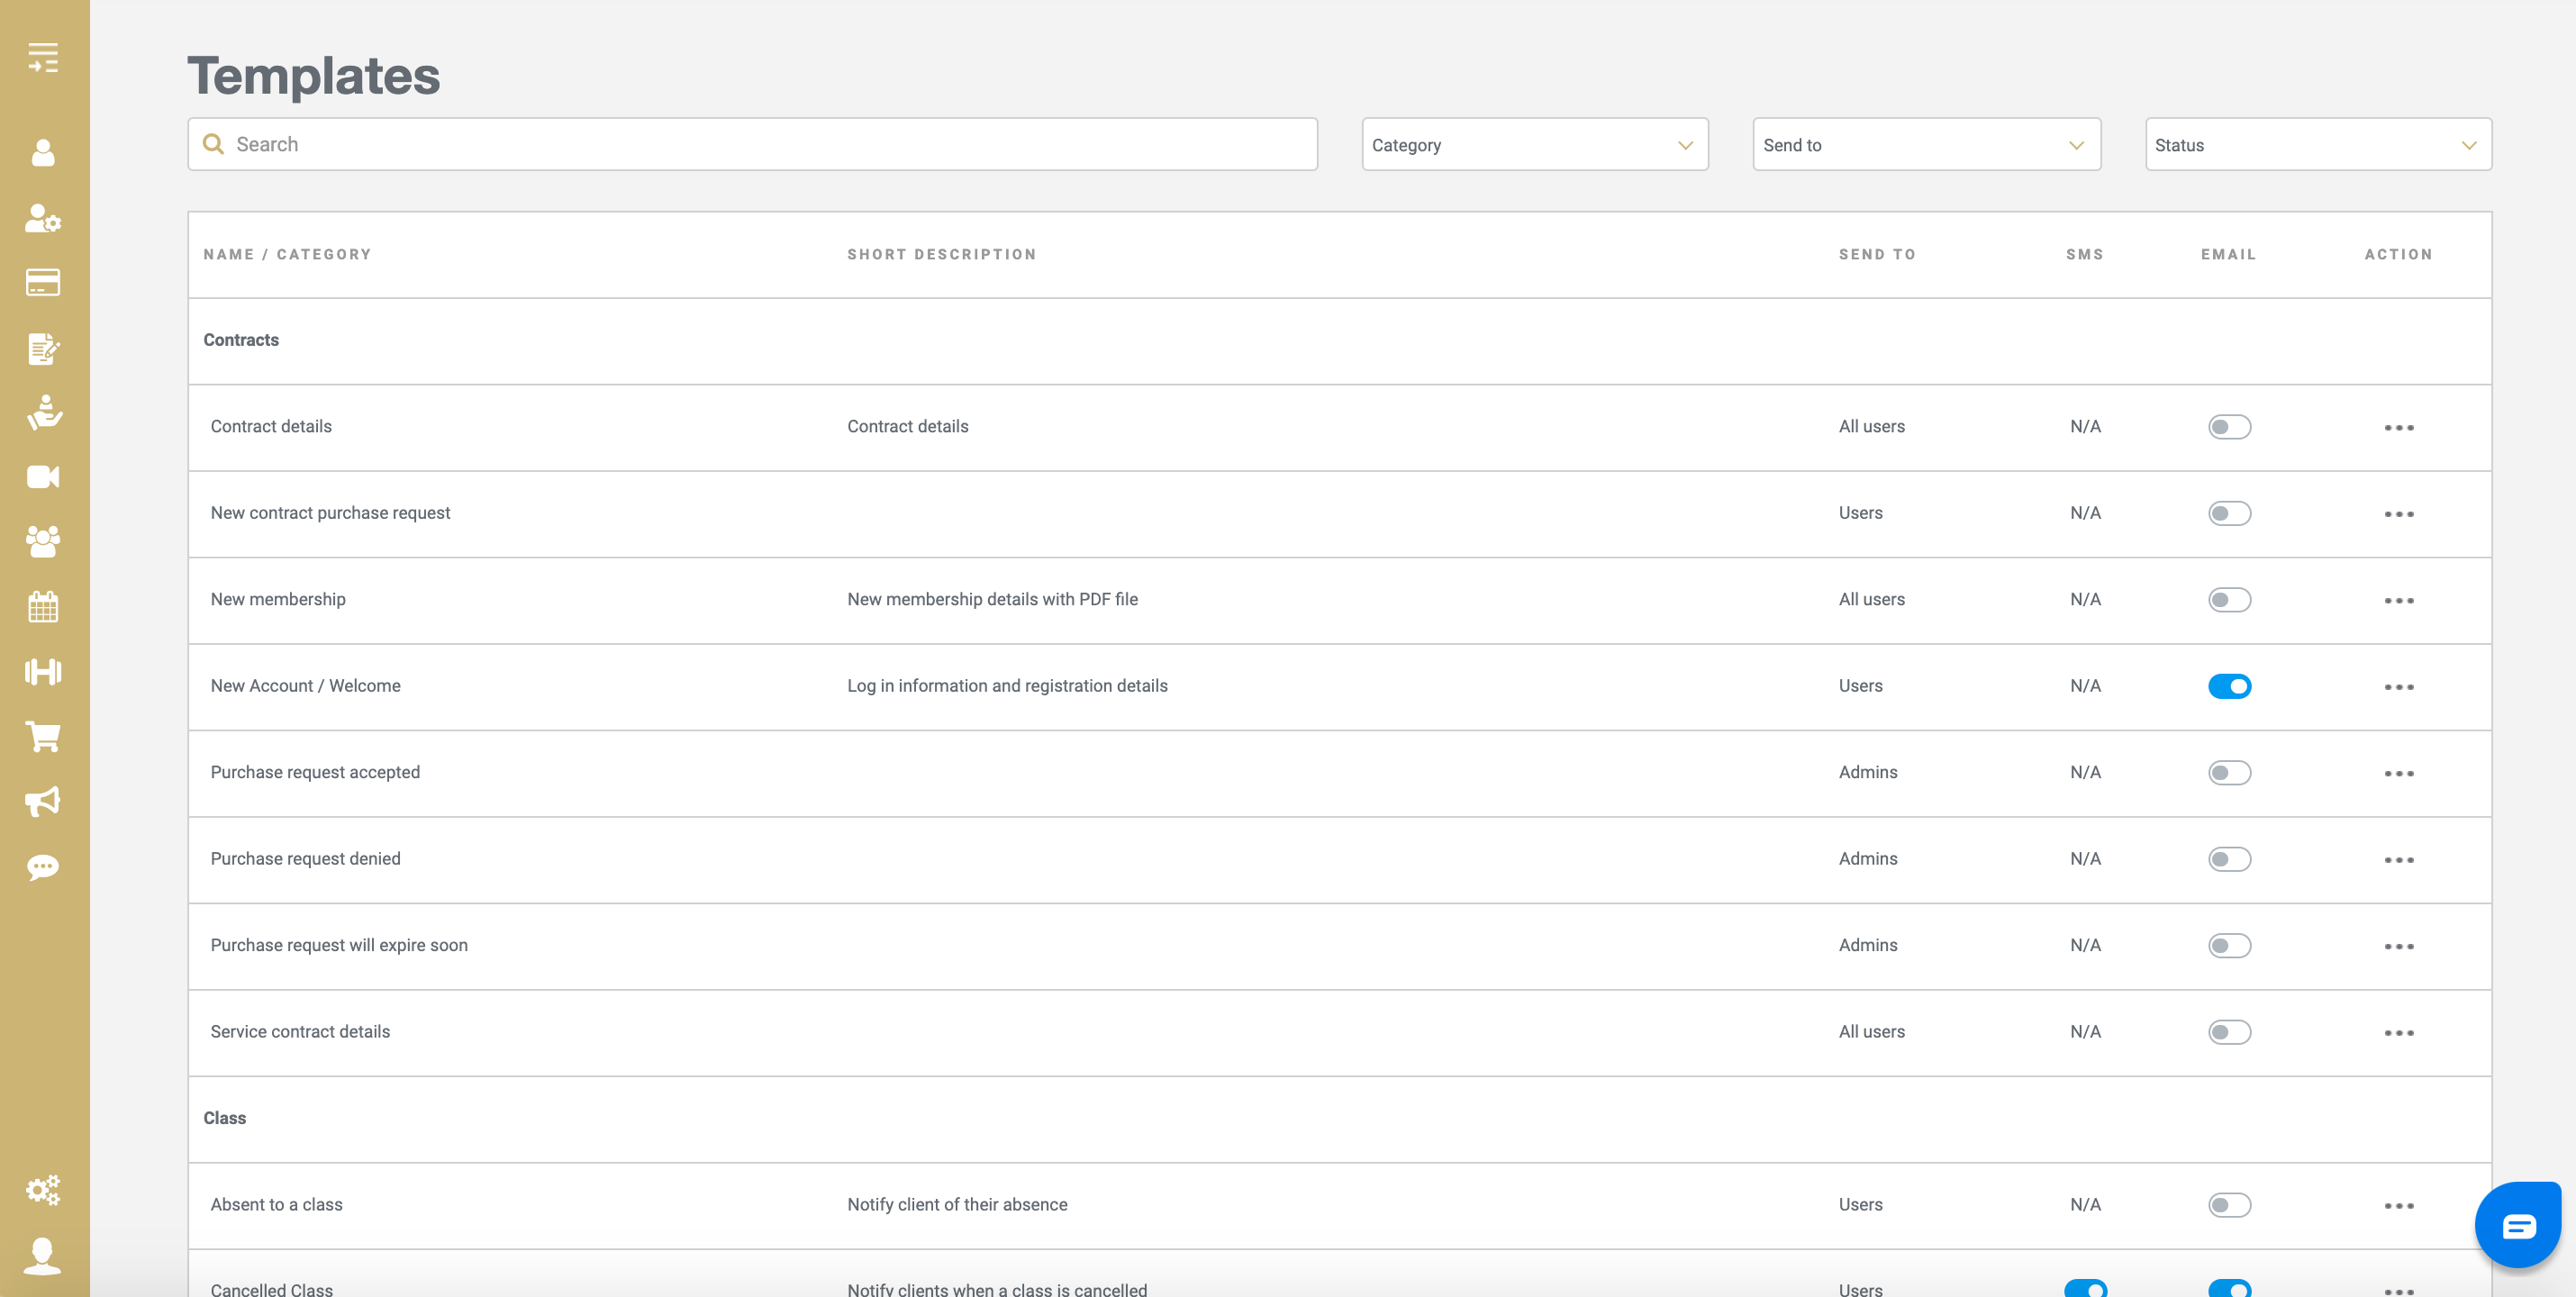The width and height of the screenshot is (2576, 1297).
Task: Open the calendar sidebar icon
Action: (43, 607)
